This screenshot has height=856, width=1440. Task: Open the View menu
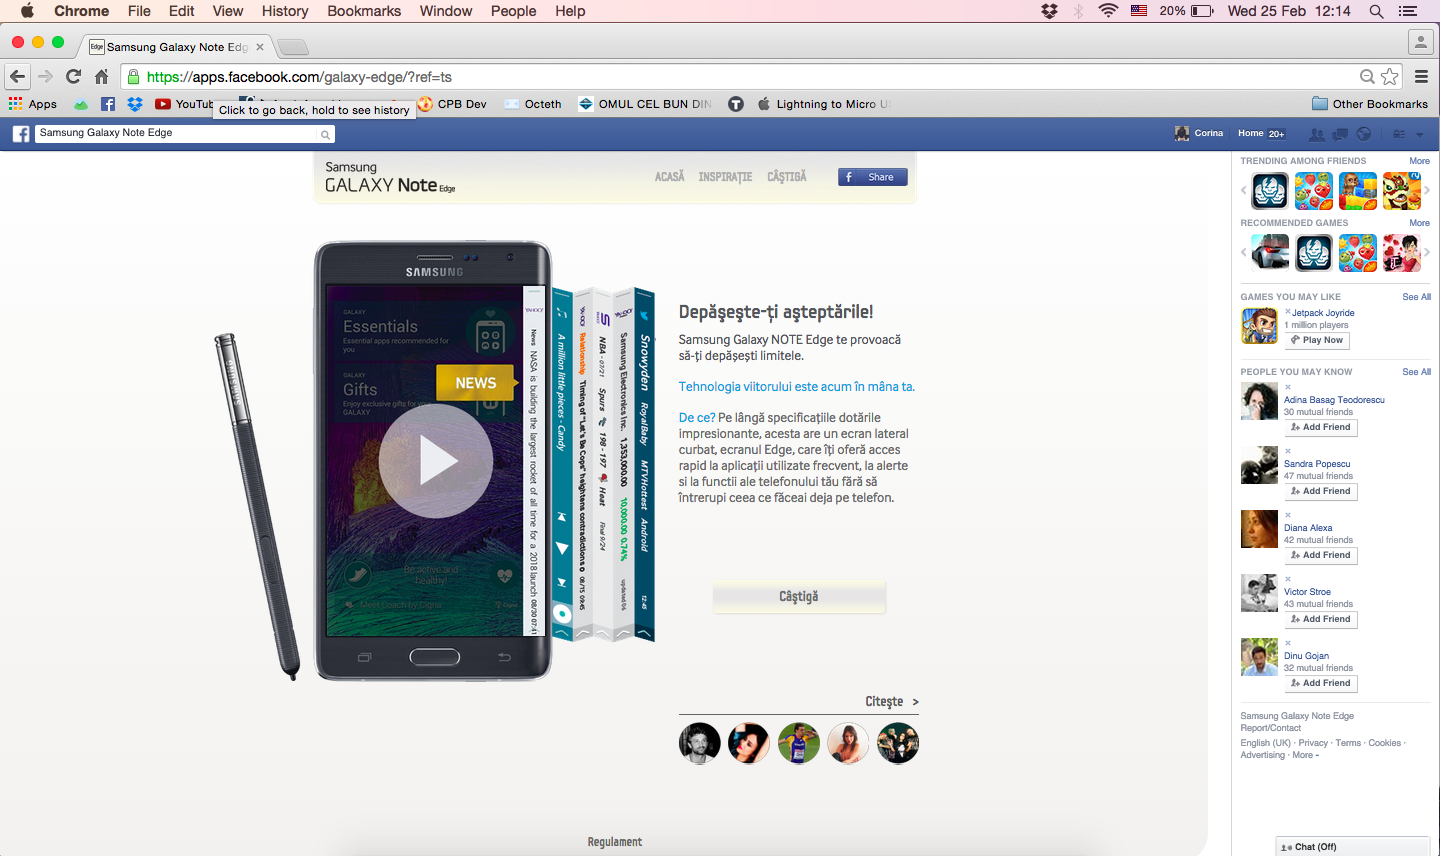pyautogui.click(x=228, y=11)
